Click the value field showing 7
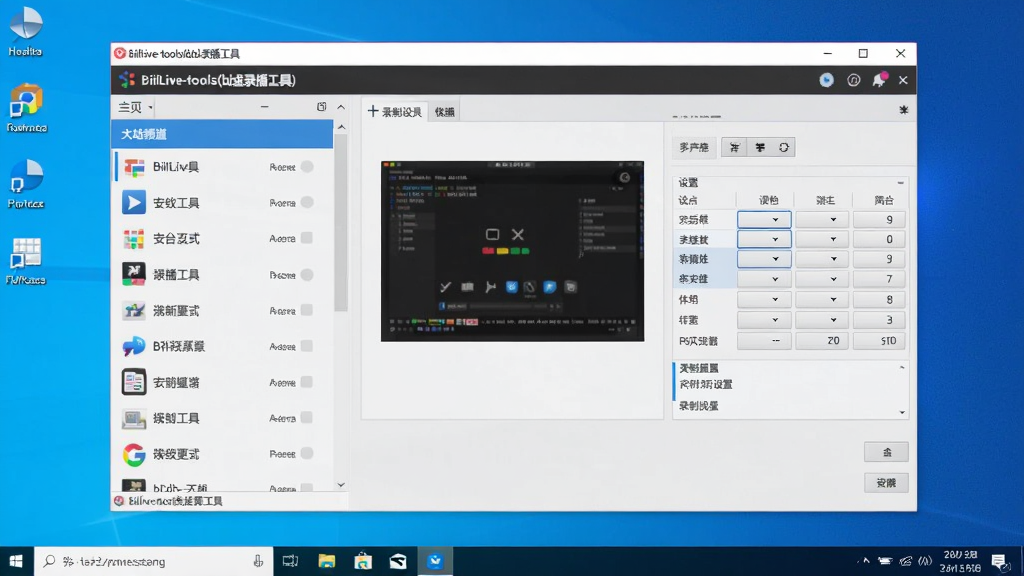 (880, 279)
